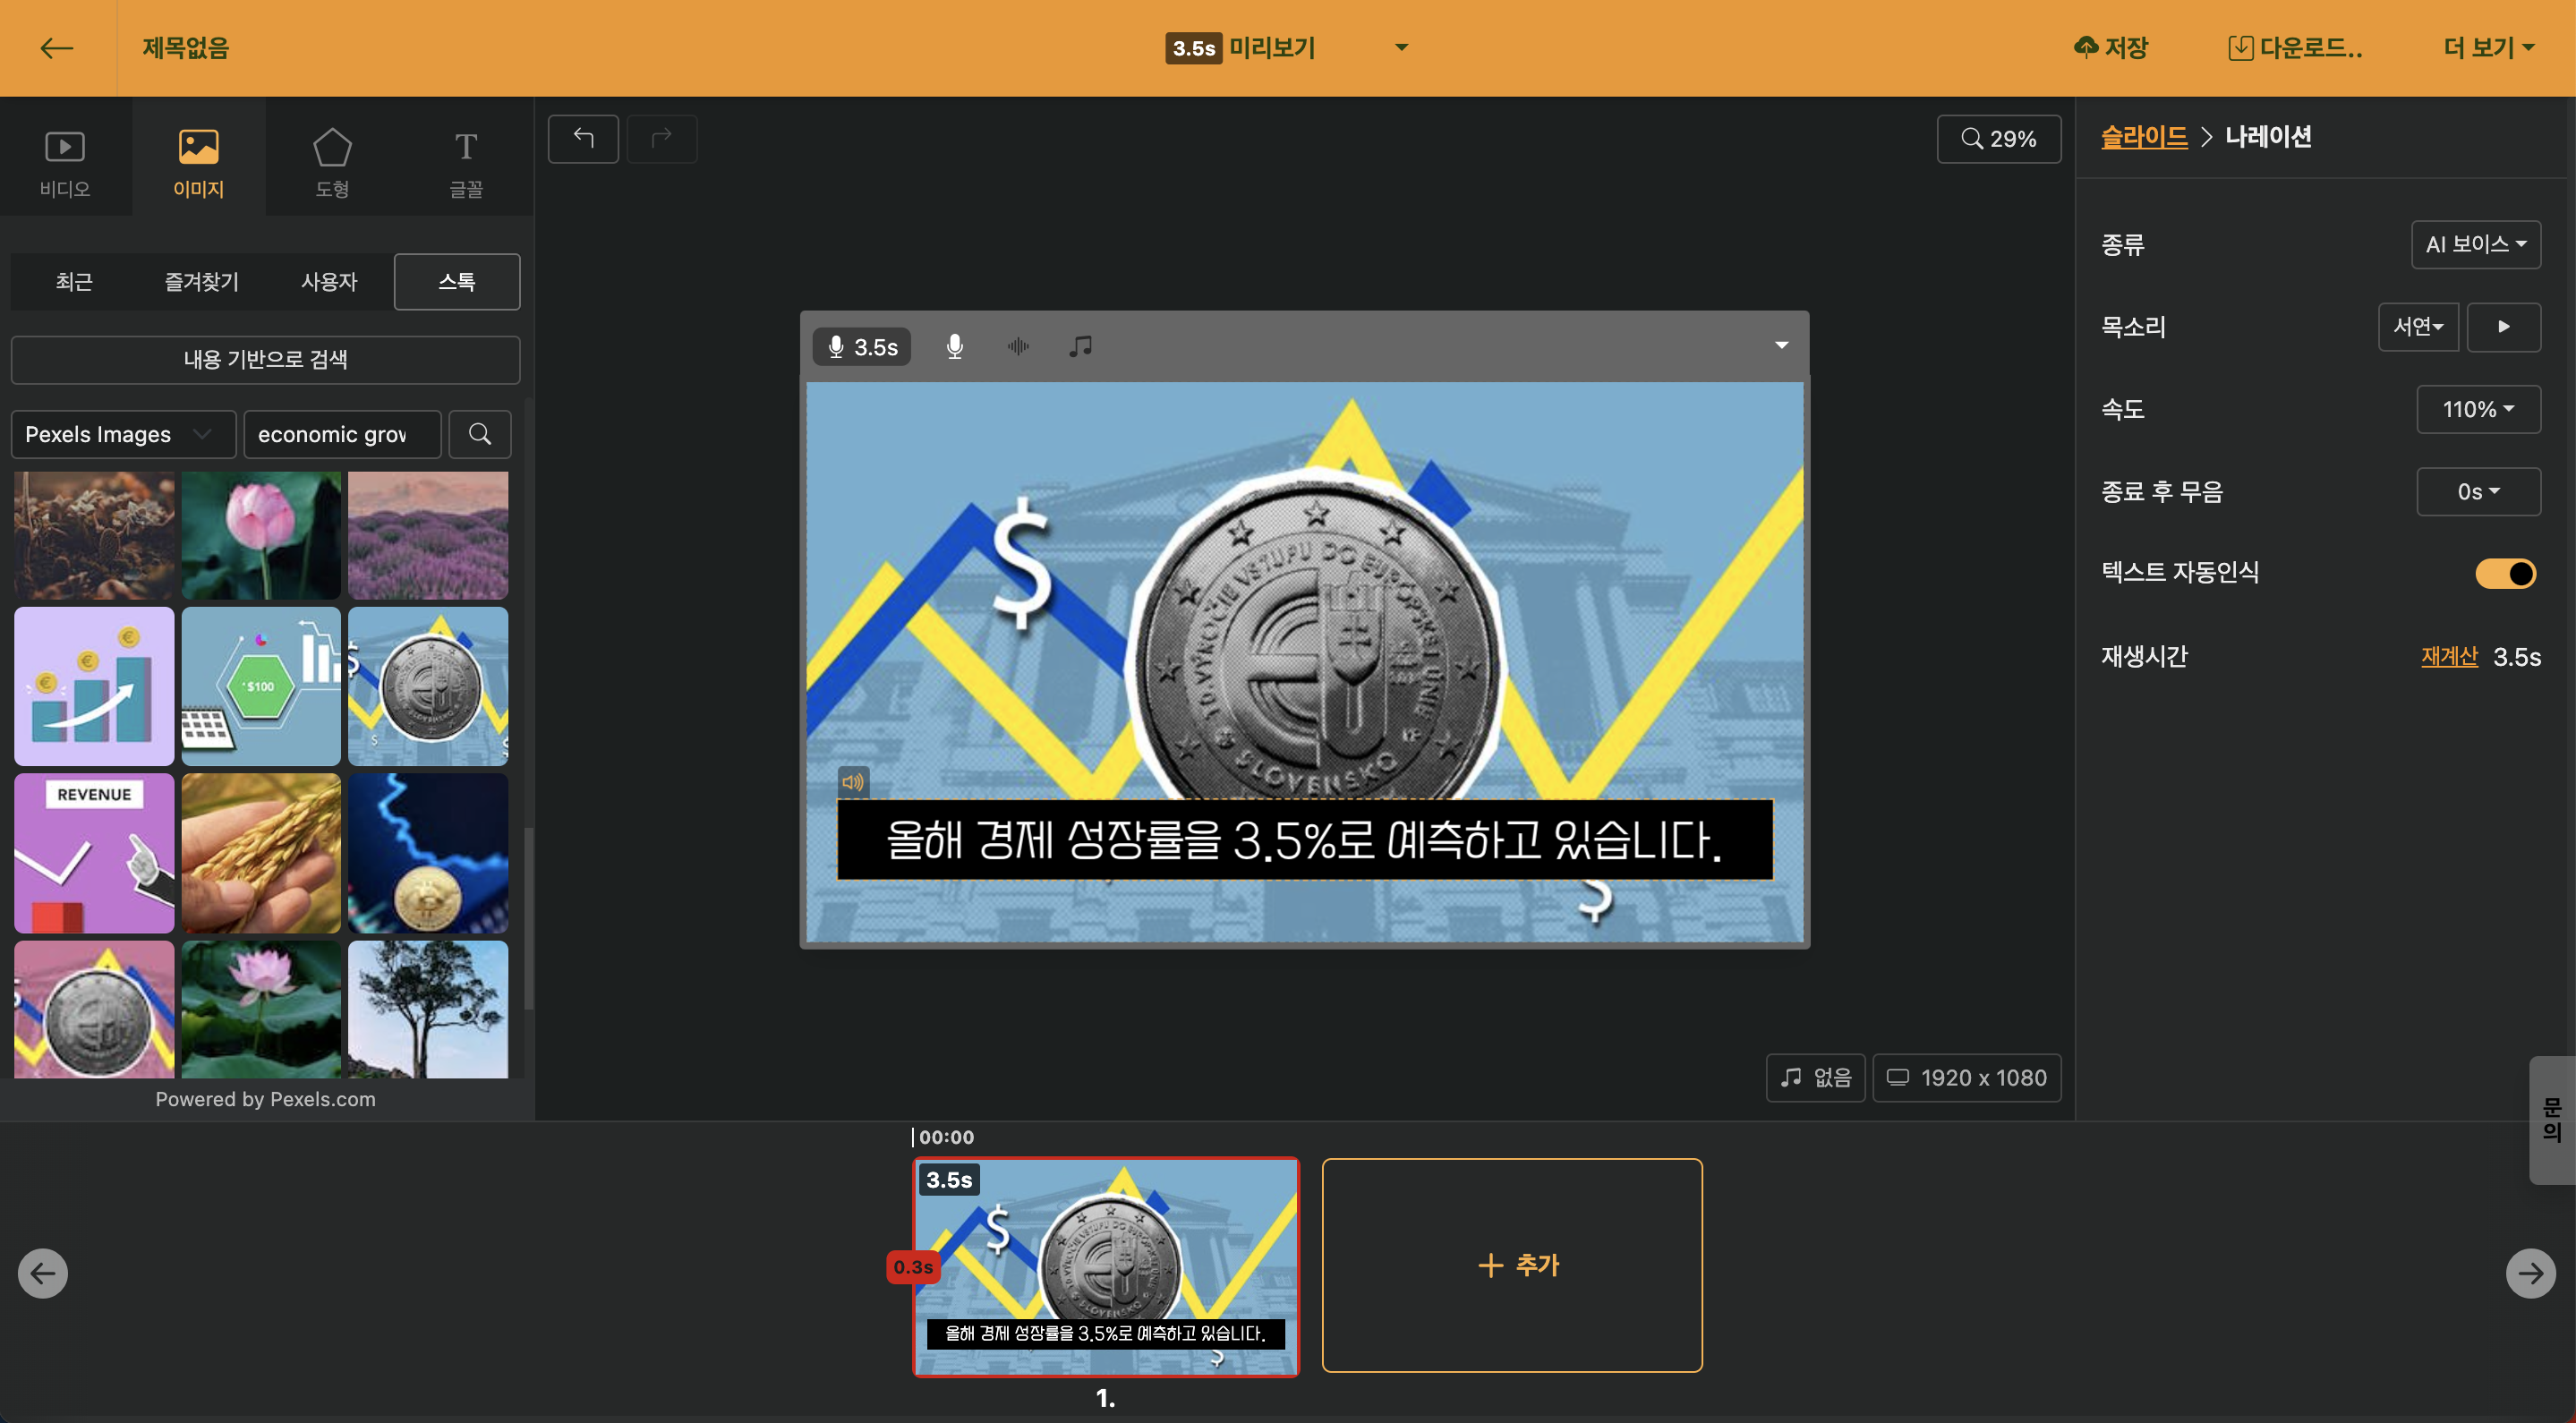2576x1423 pixels.
Task: Click the music note icon on slide toolbar
Action: 1080,347
